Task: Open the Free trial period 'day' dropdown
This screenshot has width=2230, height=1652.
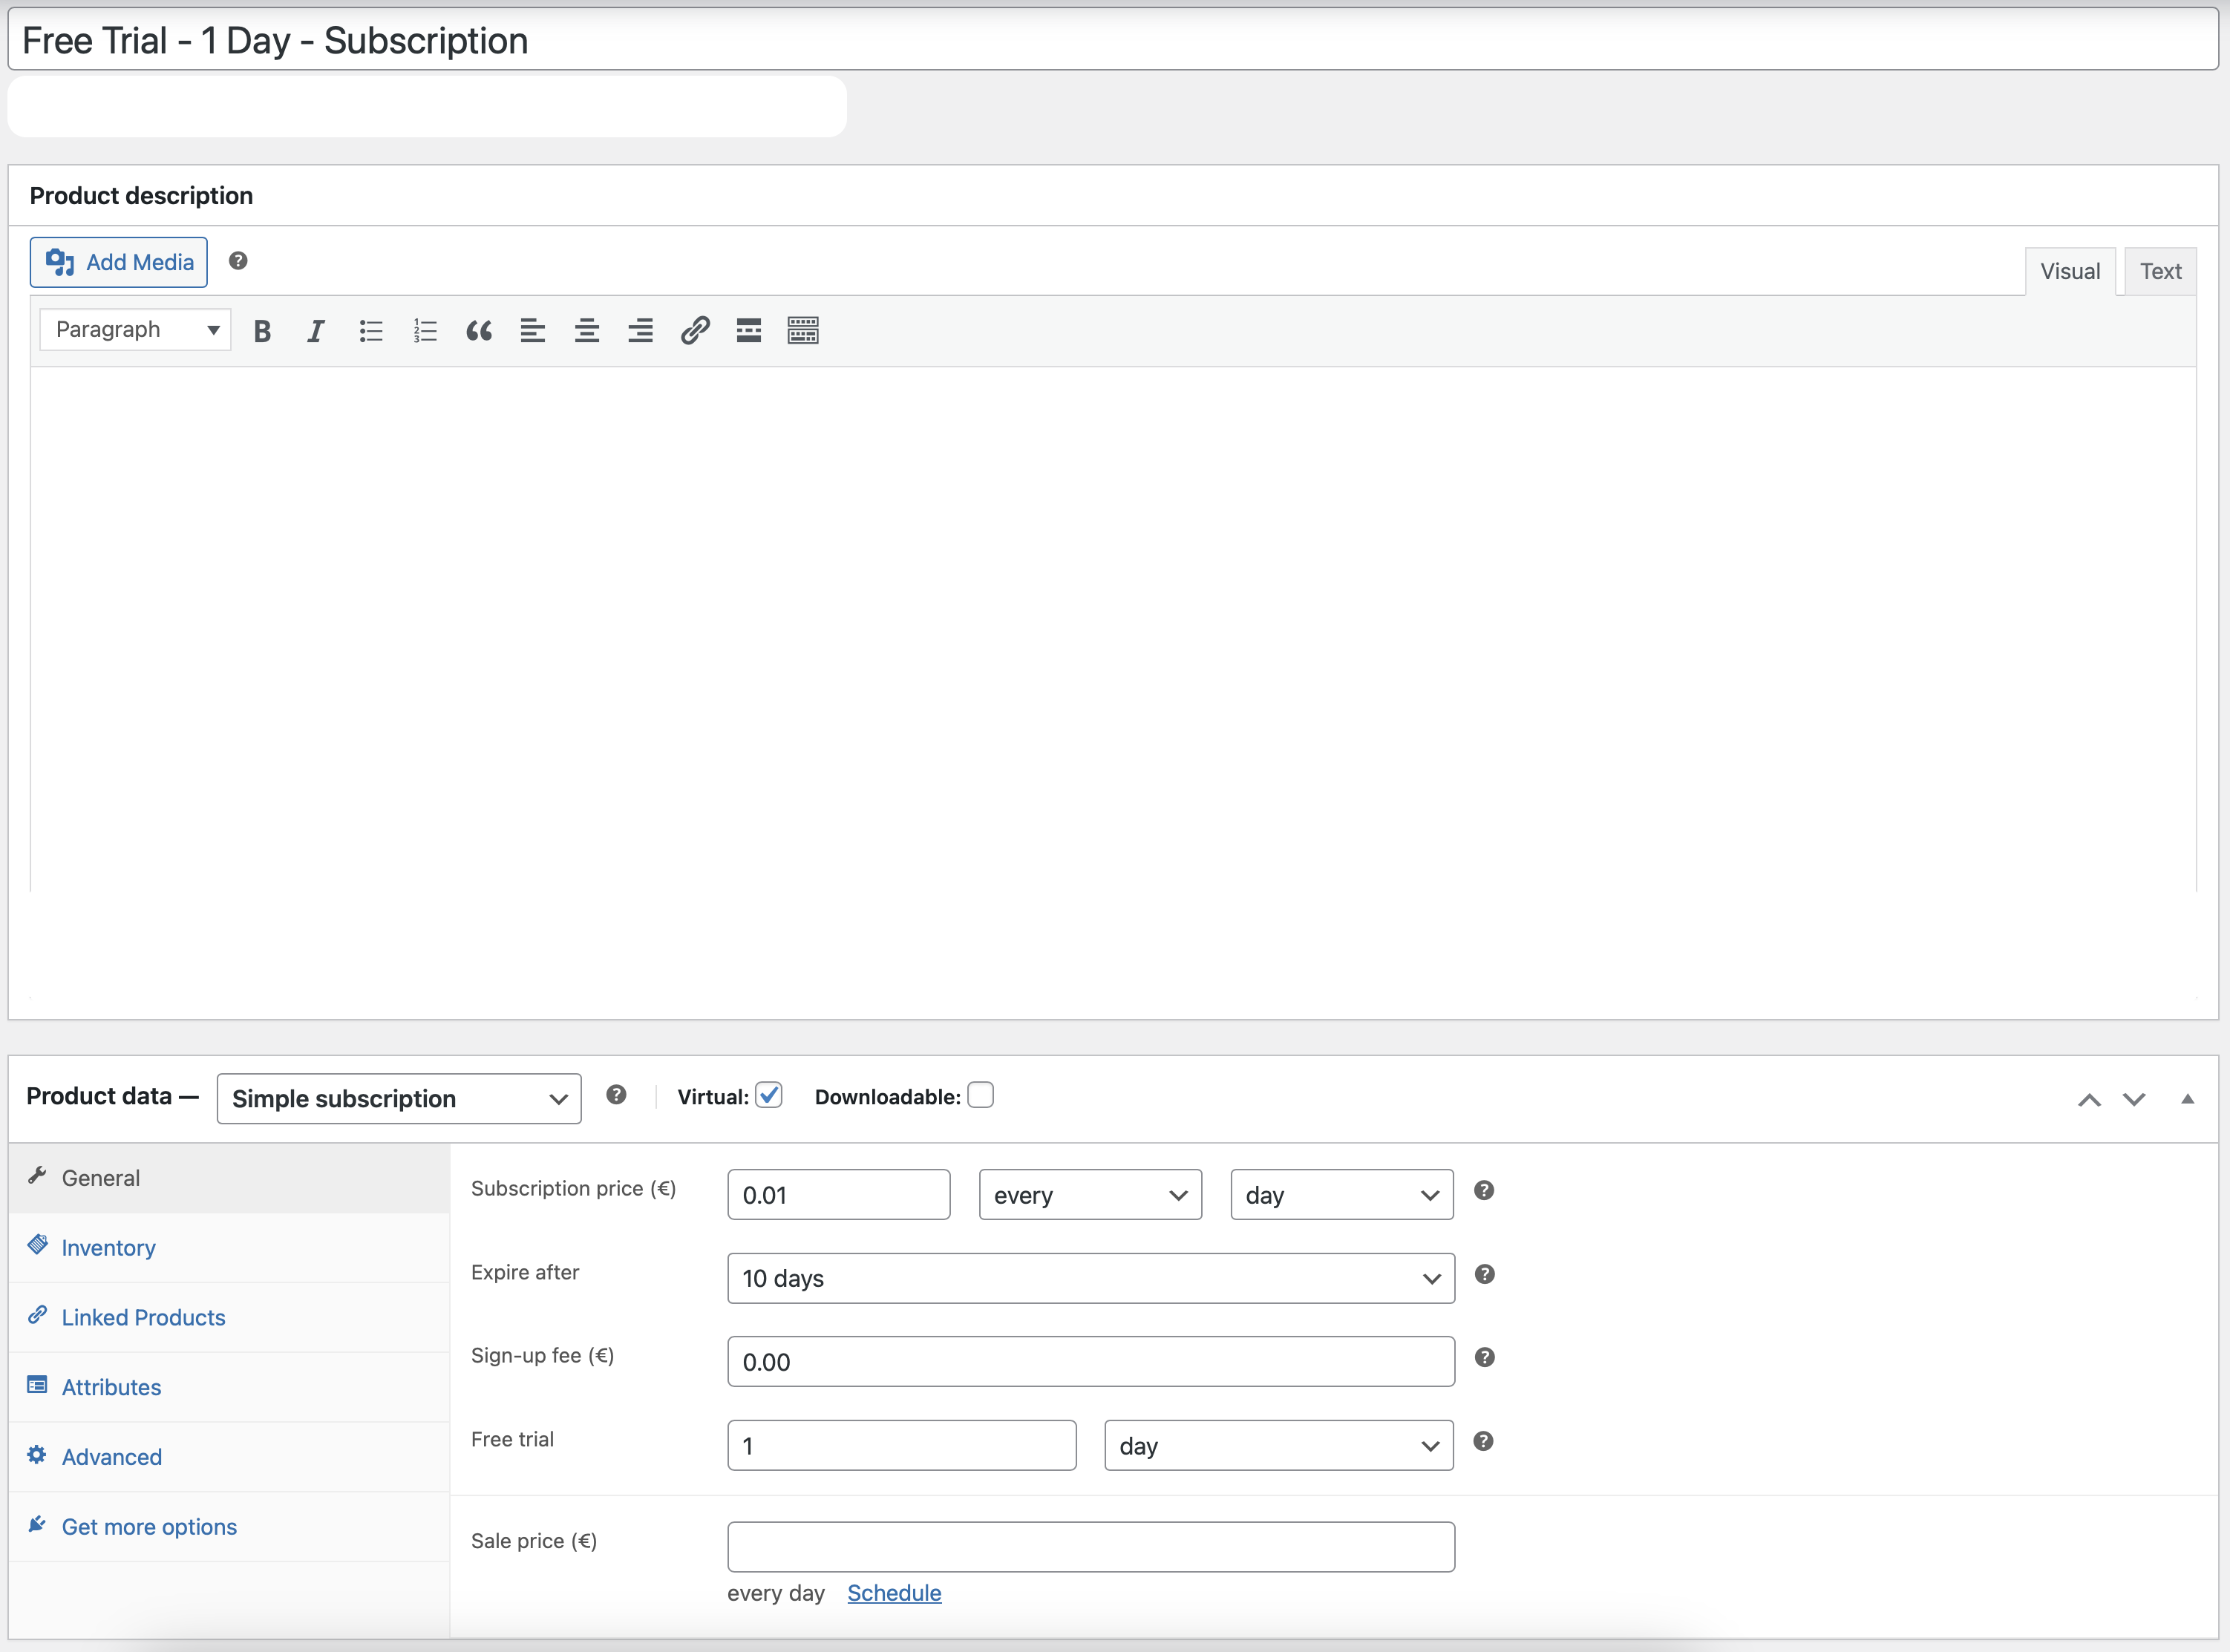Action: point(1279,1446)
